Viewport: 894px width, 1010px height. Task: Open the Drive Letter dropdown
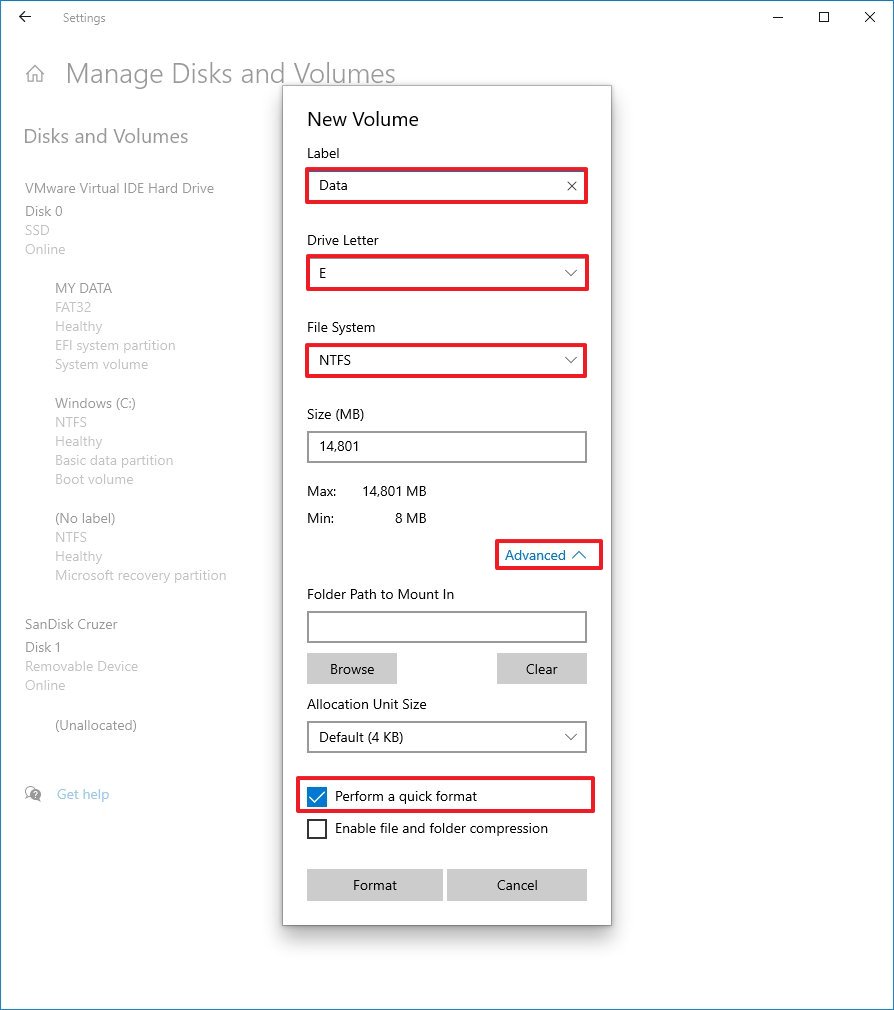[x=446, y=273]
